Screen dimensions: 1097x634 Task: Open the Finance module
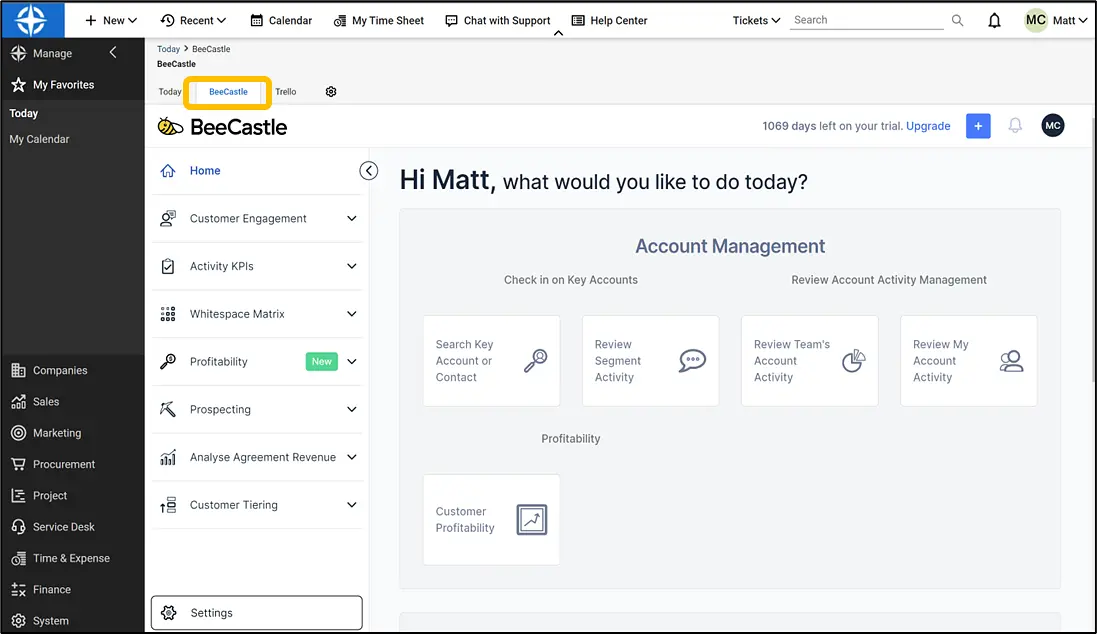tap(41, 589)
